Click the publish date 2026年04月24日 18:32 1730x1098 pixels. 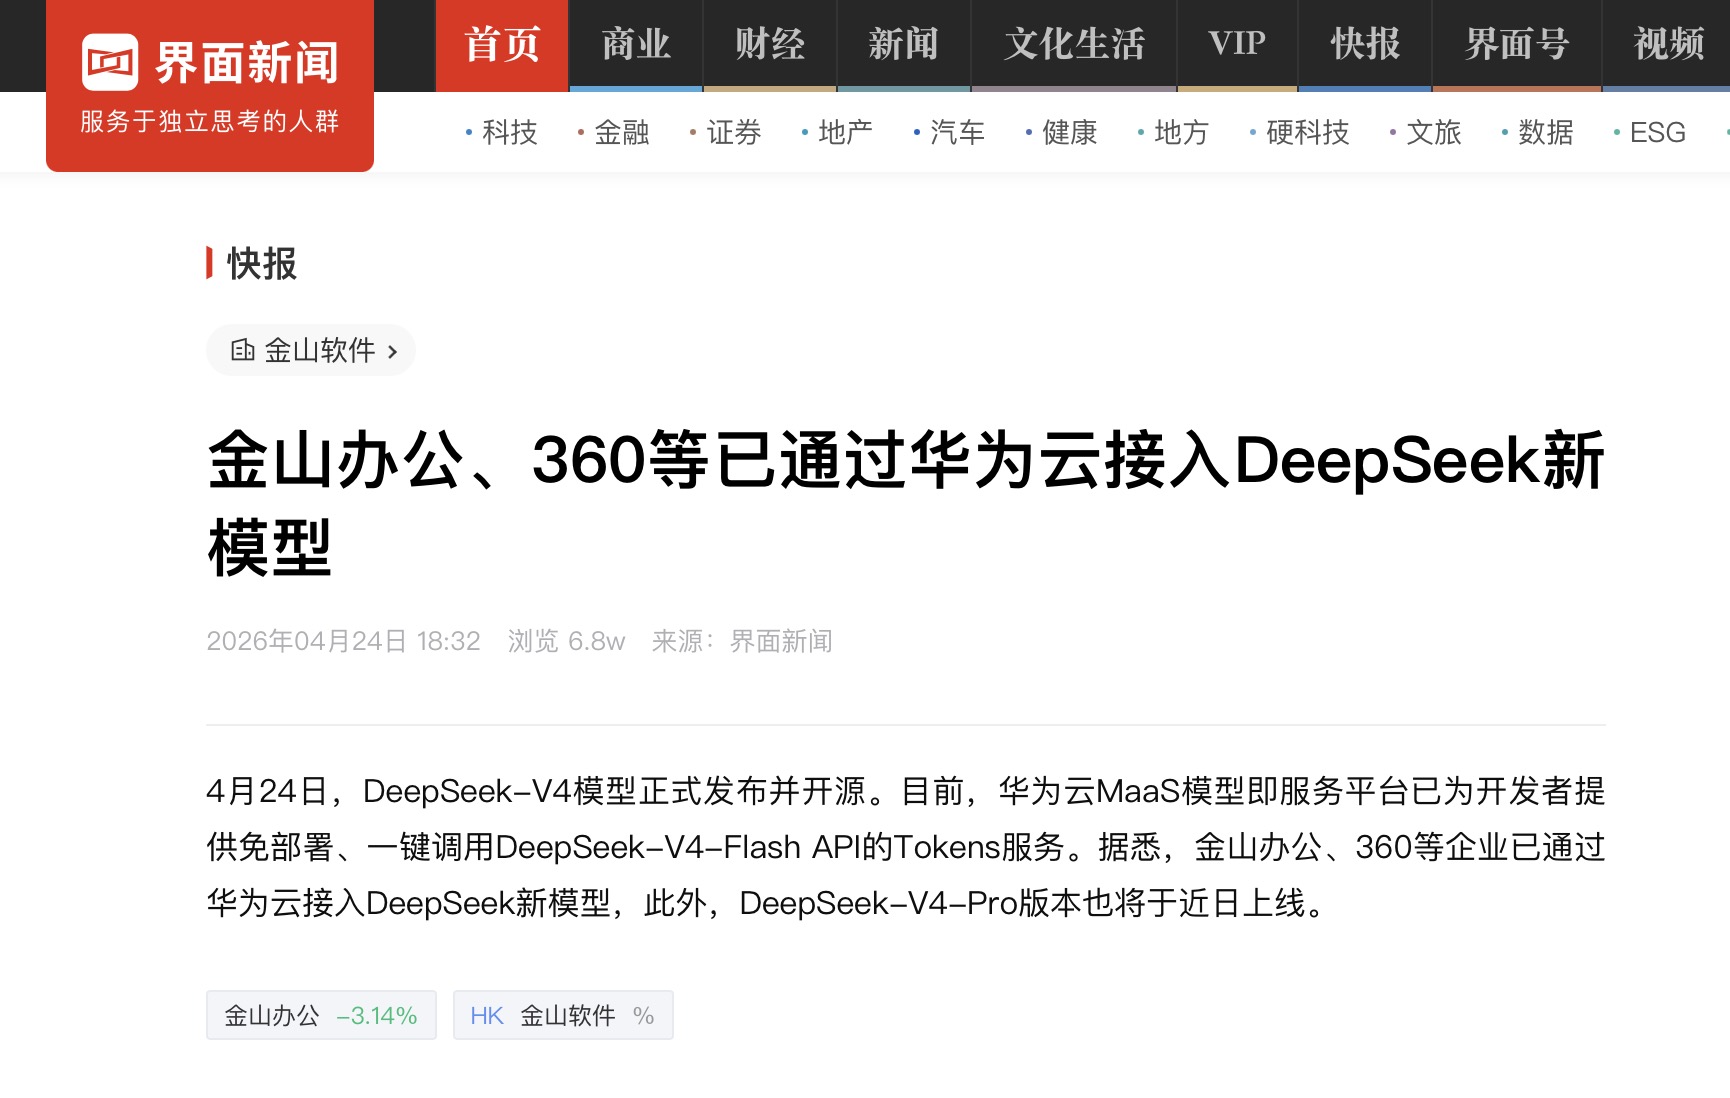pos(343,641)
